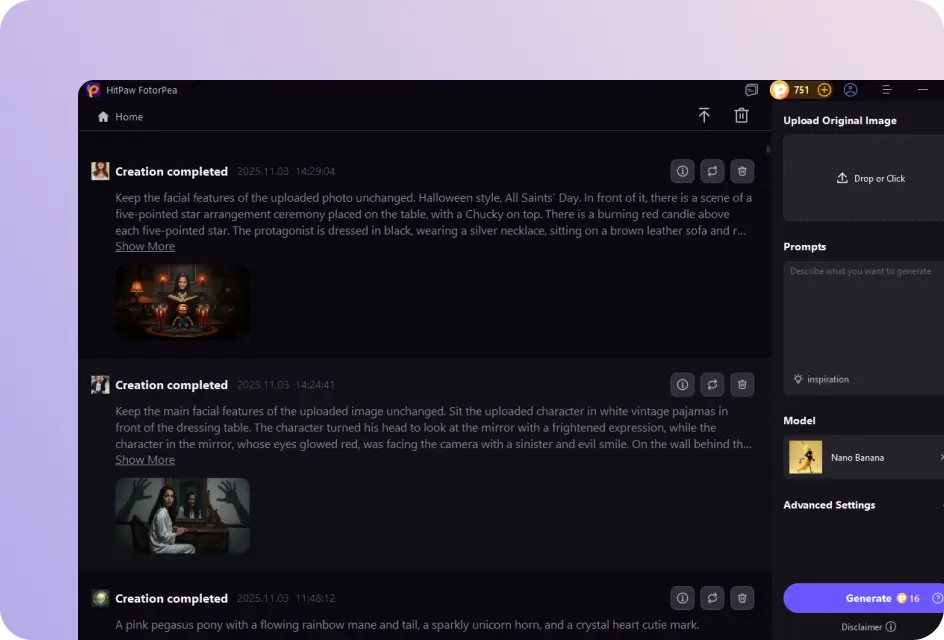The image size is (944, 640).
Task: Open the hamburger menu in title bar
Action: pos(886,90)
